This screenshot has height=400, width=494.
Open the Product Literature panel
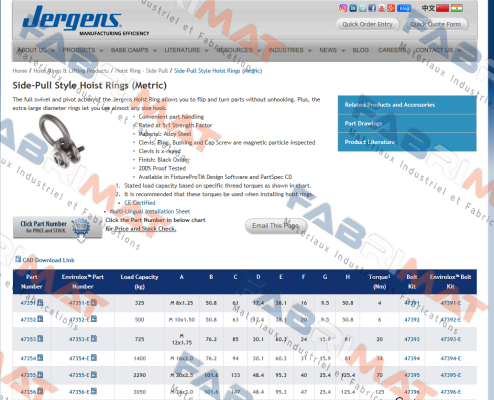click(x=407, y=142)
